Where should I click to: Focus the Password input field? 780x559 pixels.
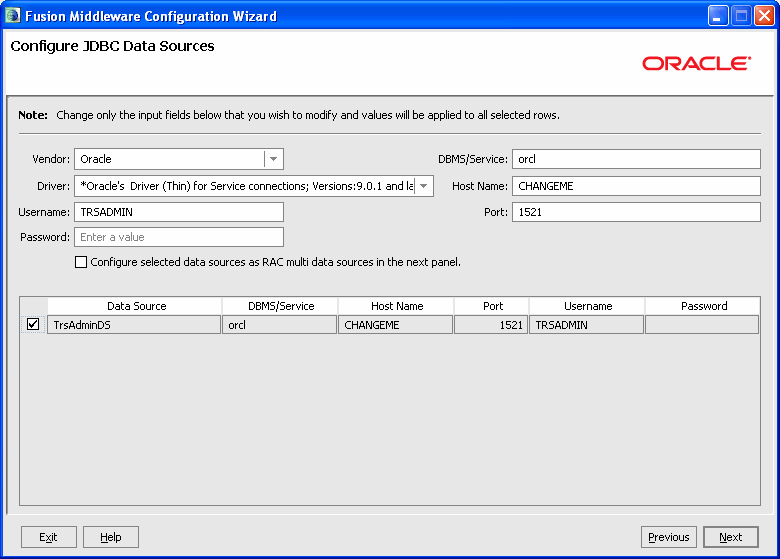pyautogui.click(x=179, y=237)
